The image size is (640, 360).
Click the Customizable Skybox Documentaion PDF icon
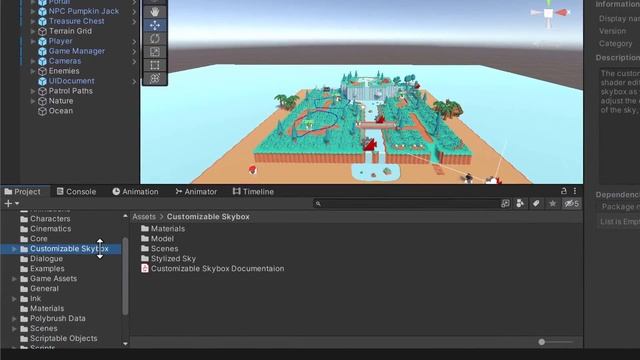pos(144,268)
